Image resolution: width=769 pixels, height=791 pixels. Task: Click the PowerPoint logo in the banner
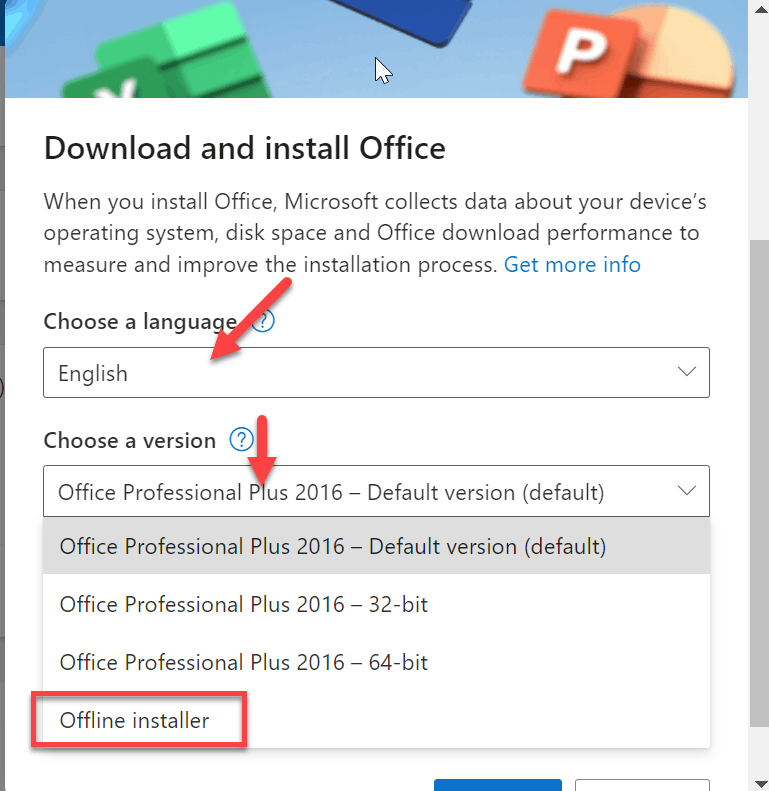628,51
